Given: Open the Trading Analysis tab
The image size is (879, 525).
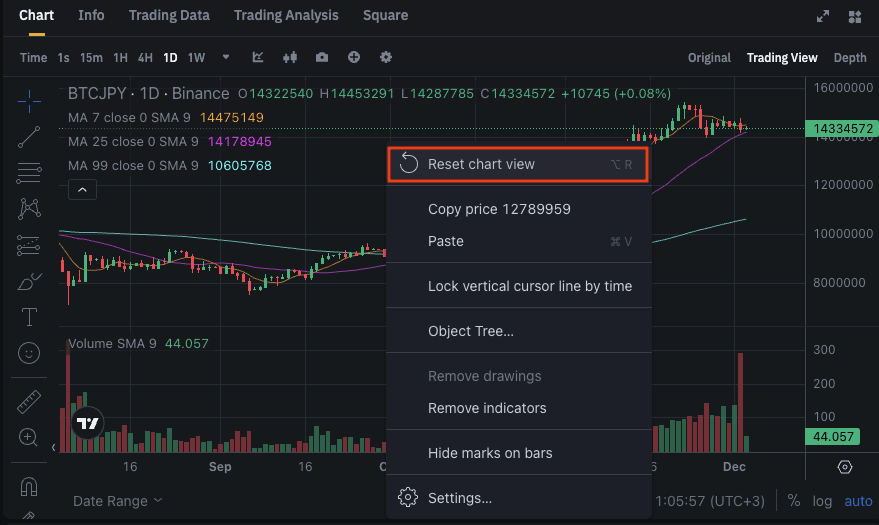Looking at the screenshot, I should pyautogui.click(x=286, y=15).
